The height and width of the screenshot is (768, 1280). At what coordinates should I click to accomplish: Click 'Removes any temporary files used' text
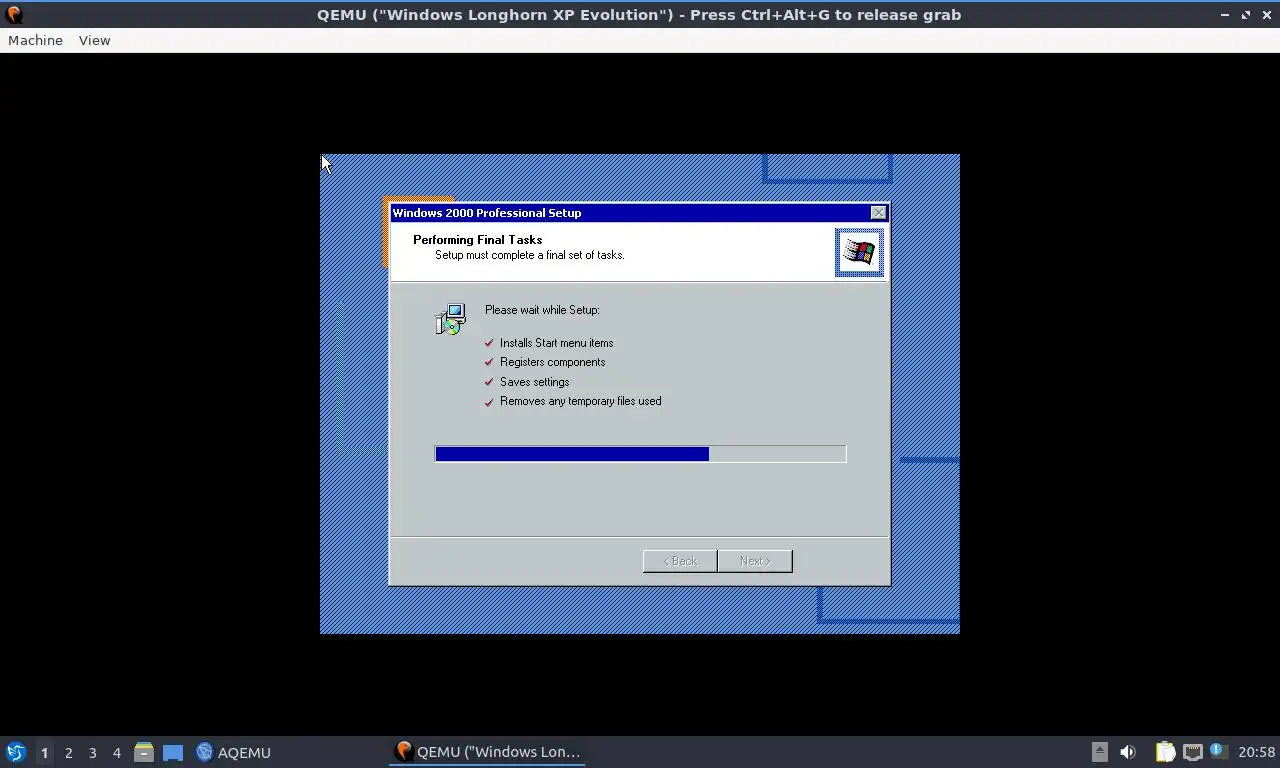580,401
